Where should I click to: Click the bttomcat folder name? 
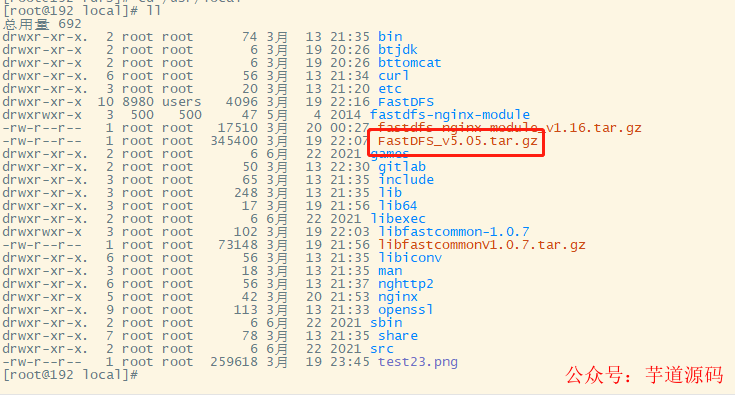pos(410,63)
